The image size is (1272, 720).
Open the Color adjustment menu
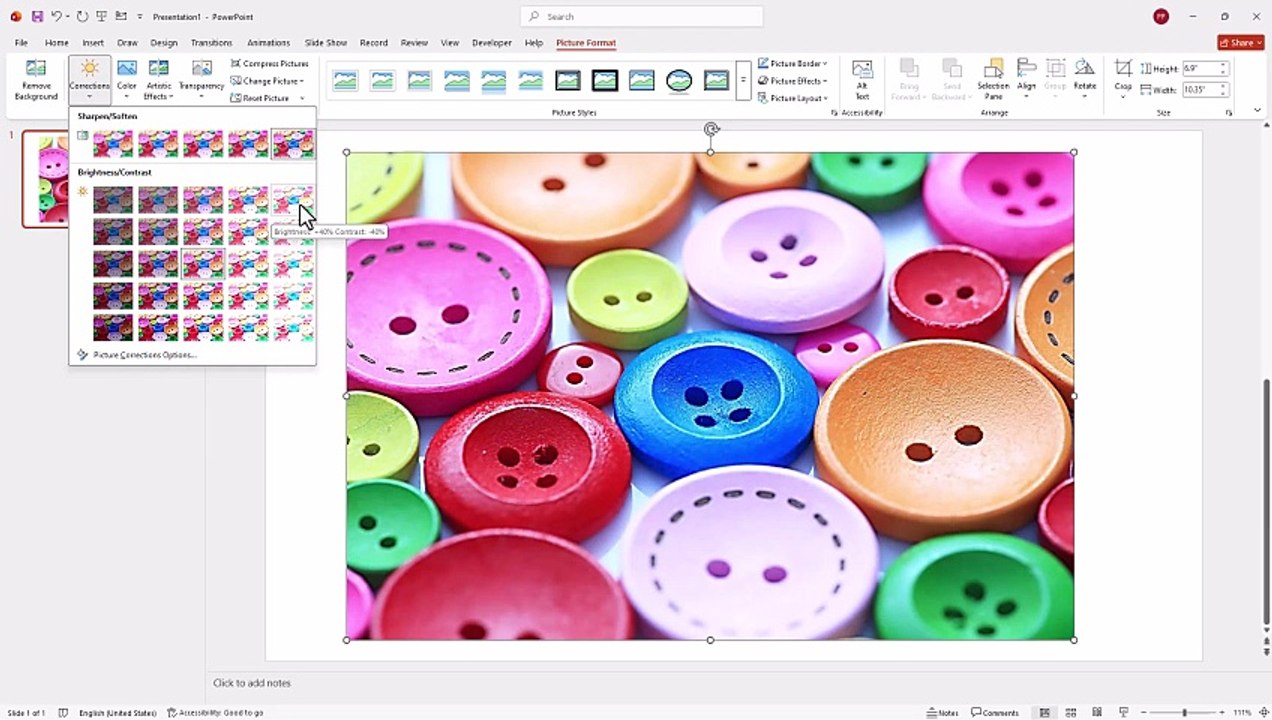pos(126,79)
